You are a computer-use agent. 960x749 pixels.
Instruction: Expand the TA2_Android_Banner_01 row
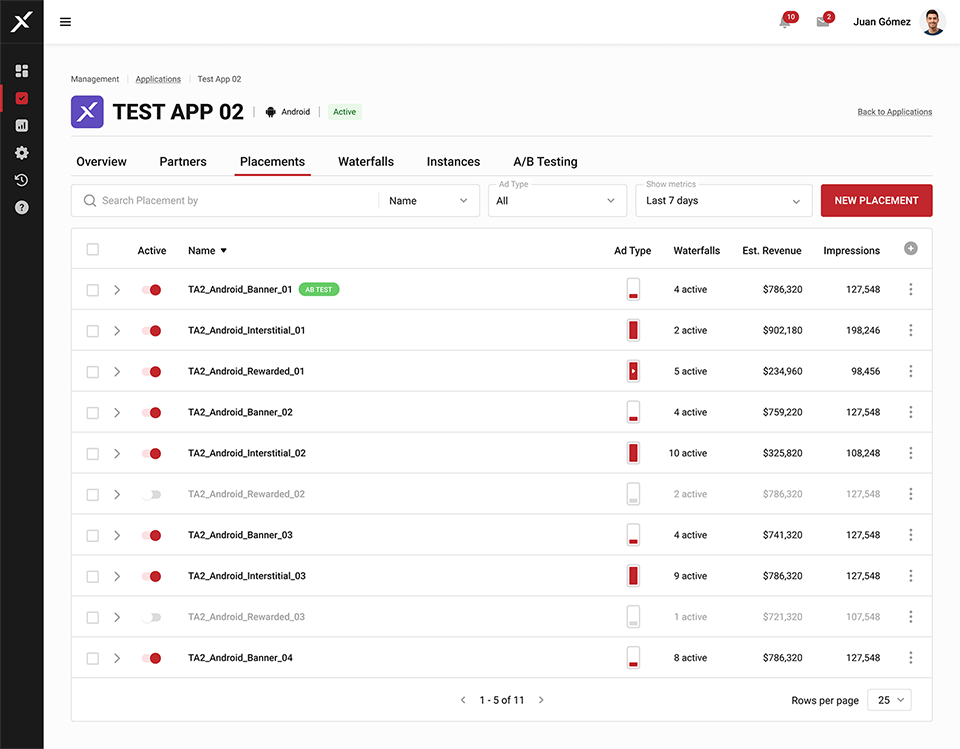click(x=117, y=290)
